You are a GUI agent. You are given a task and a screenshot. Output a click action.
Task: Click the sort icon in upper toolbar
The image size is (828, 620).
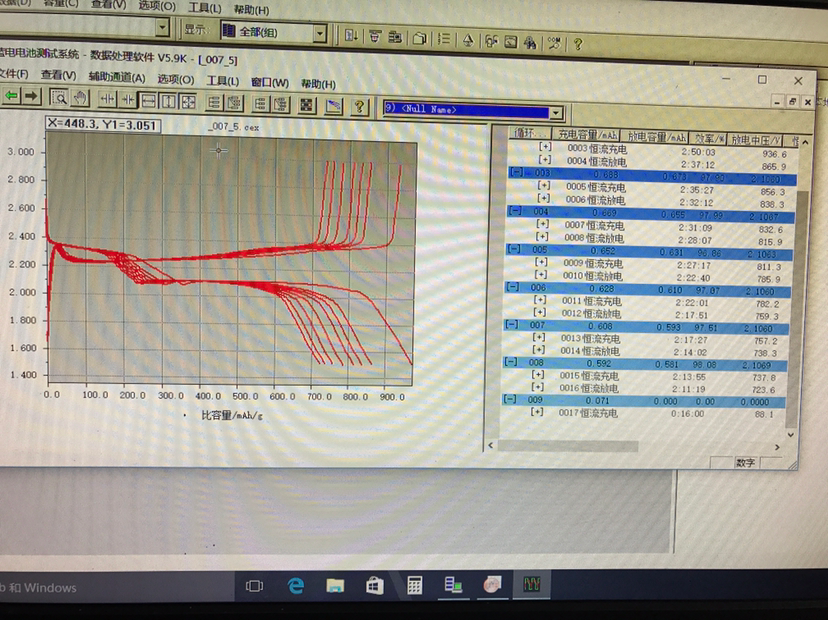pos(351,36)
